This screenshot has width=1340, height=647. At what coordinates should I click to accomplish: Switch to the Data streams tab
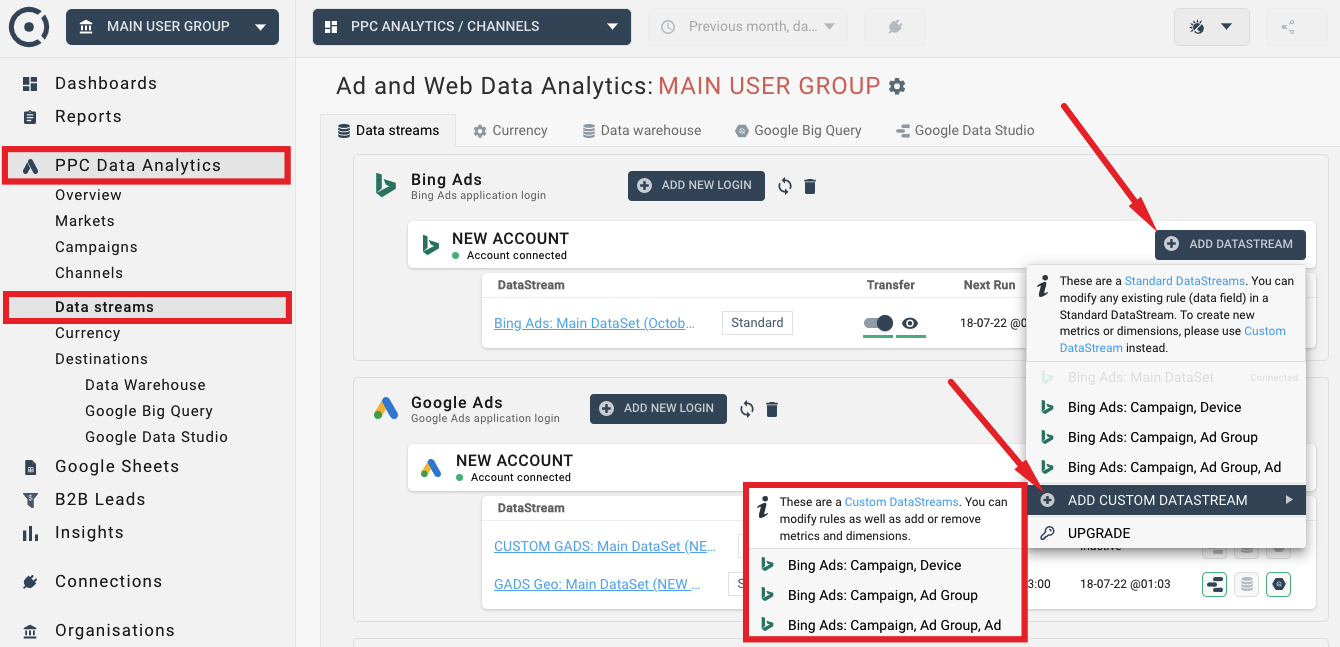pyautogui.click(x=388, y=130)
